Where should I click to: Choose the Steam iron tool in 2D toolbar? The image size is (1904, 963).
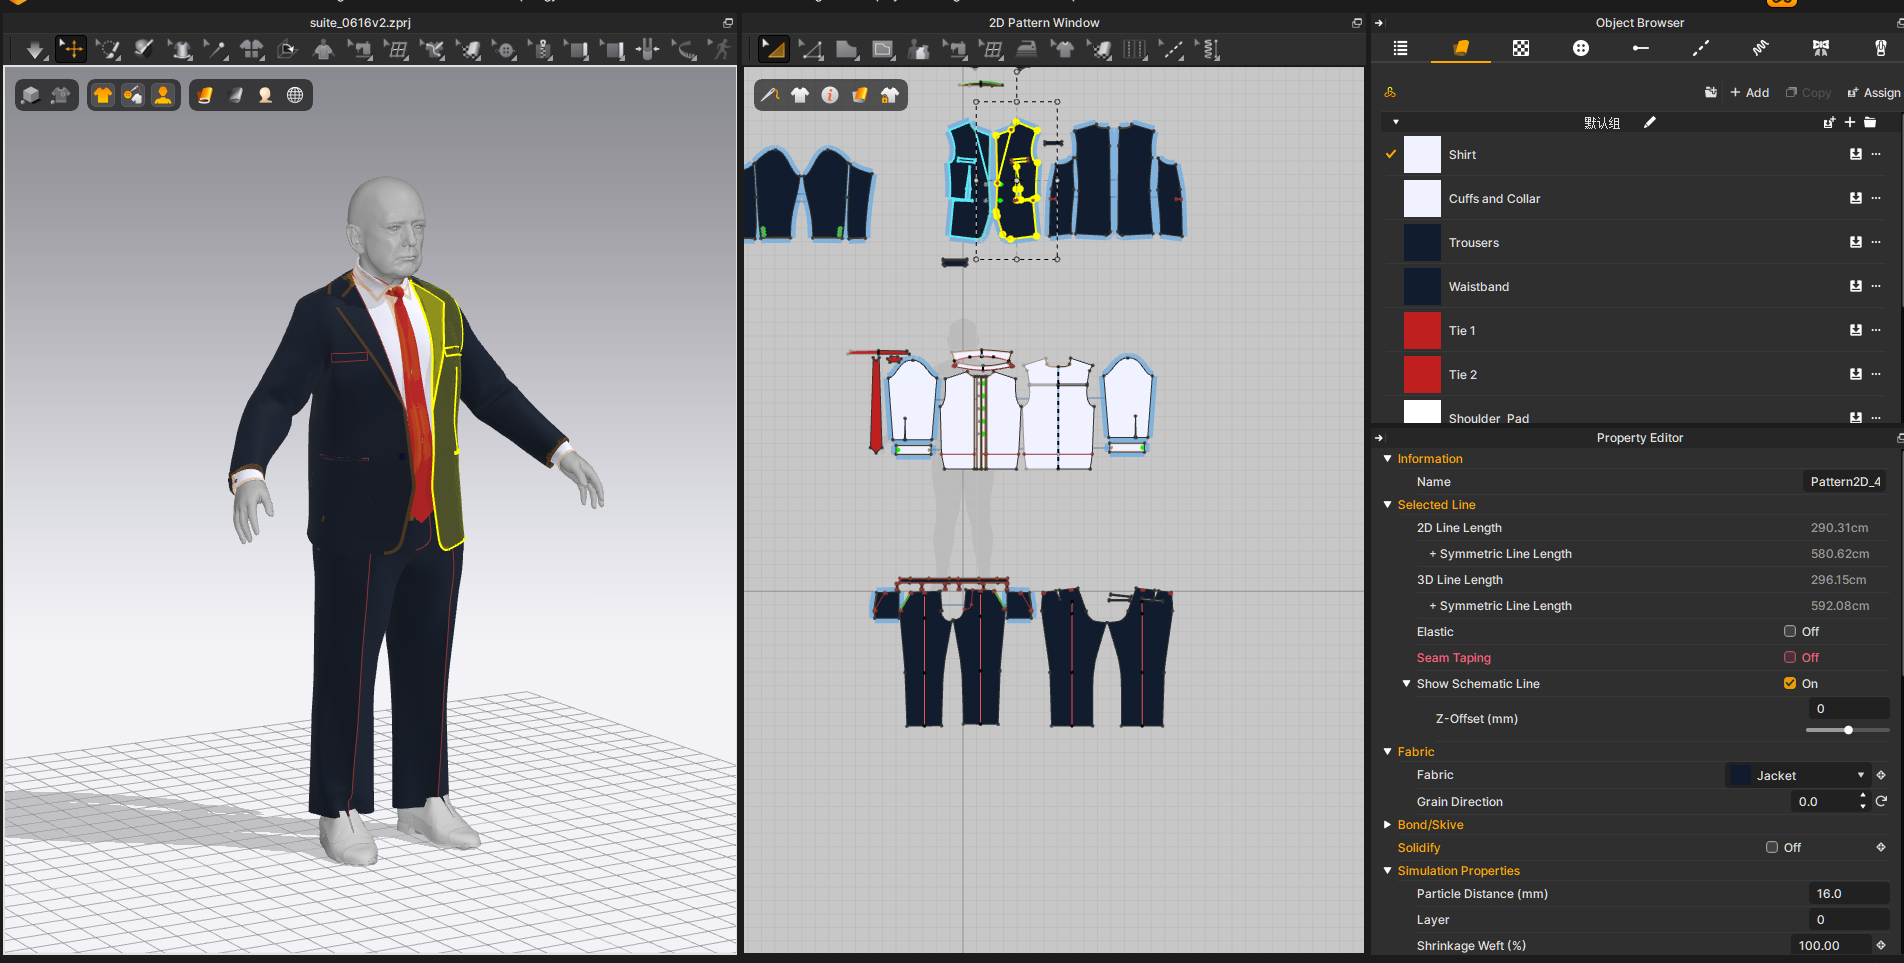tap(1026, 49)
